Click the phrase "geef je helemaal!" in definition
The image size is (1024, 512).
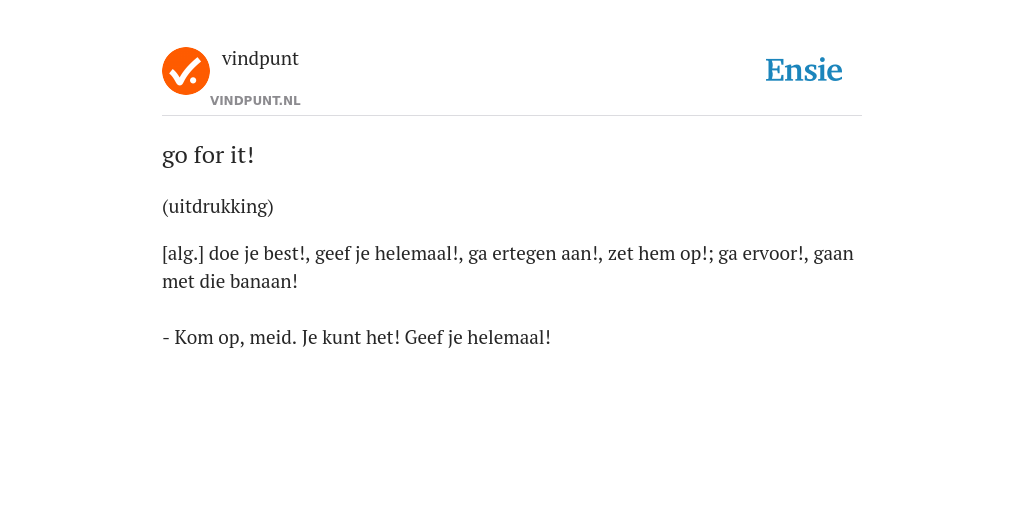click(x=387, y=253)
